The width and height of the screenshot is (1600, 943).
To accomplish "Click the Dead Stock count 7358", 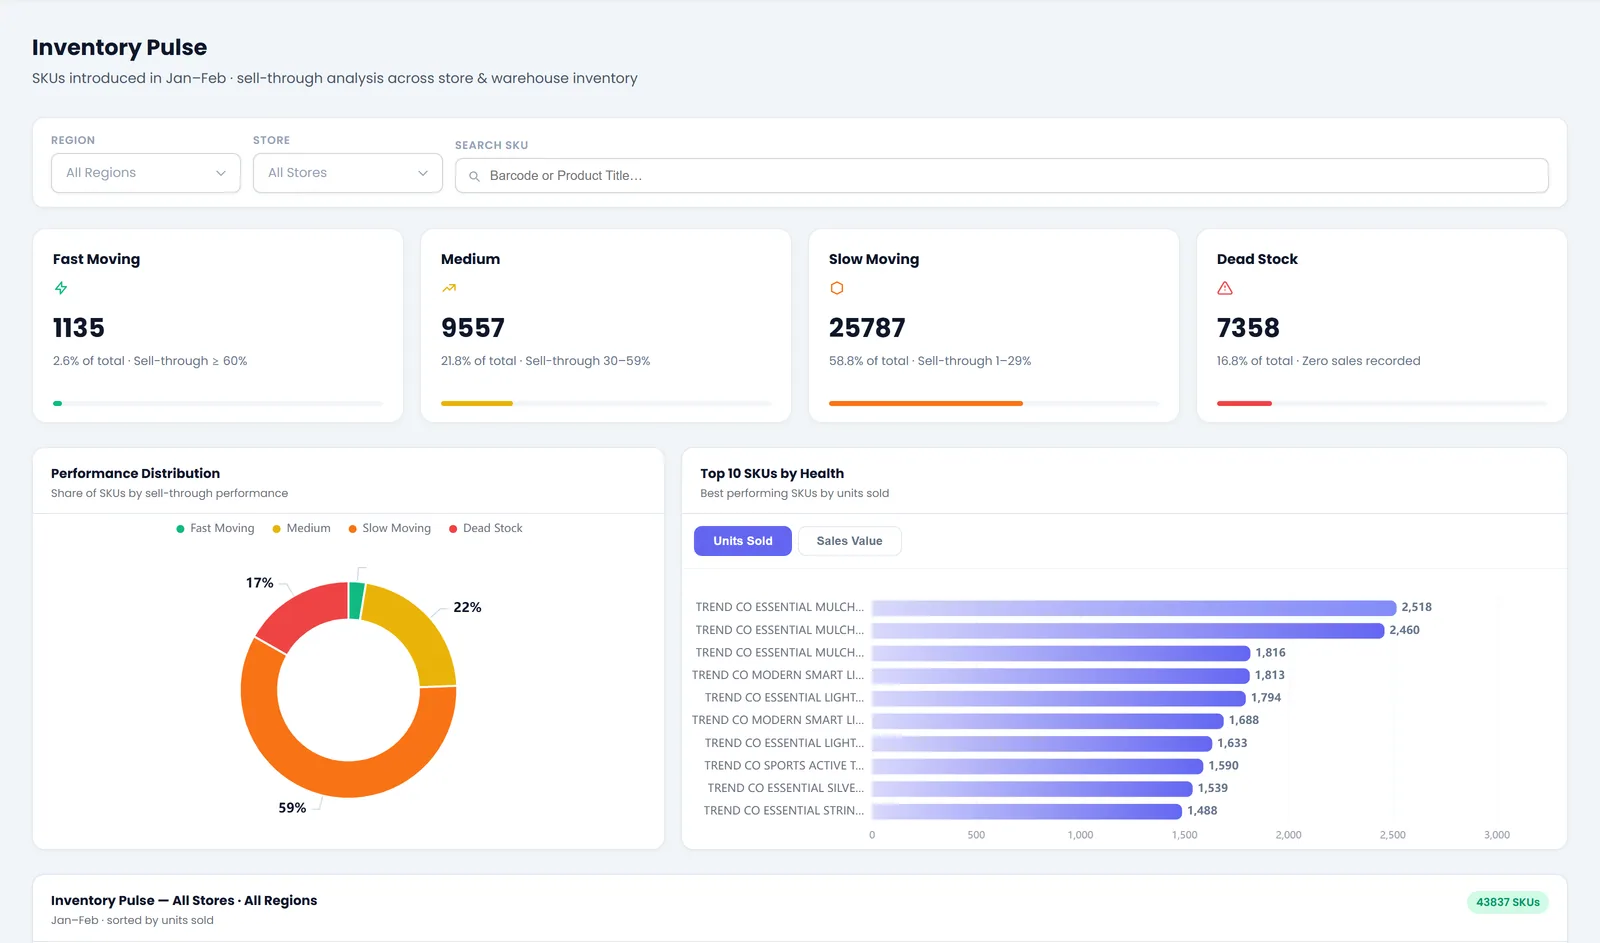I will coord(1248,328).
